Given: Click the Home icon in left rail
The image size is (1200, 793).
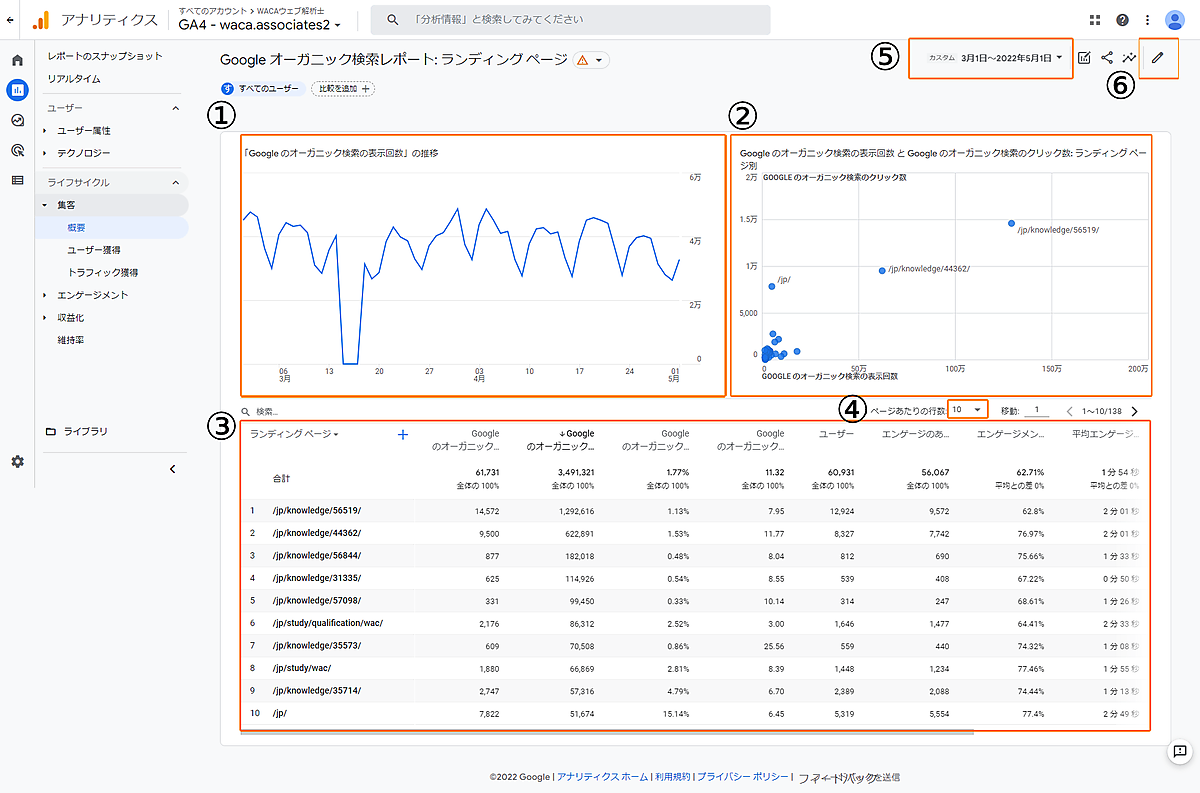Looking at the screenshot, I should pos(17,60).
